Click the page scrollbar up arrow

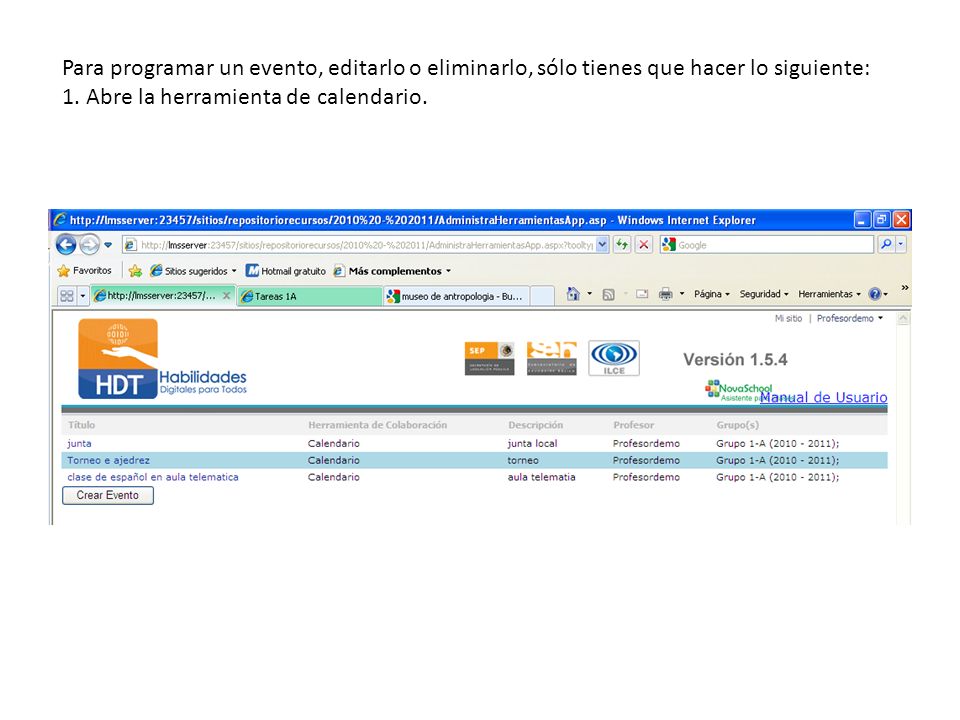(x=903, y=319)
